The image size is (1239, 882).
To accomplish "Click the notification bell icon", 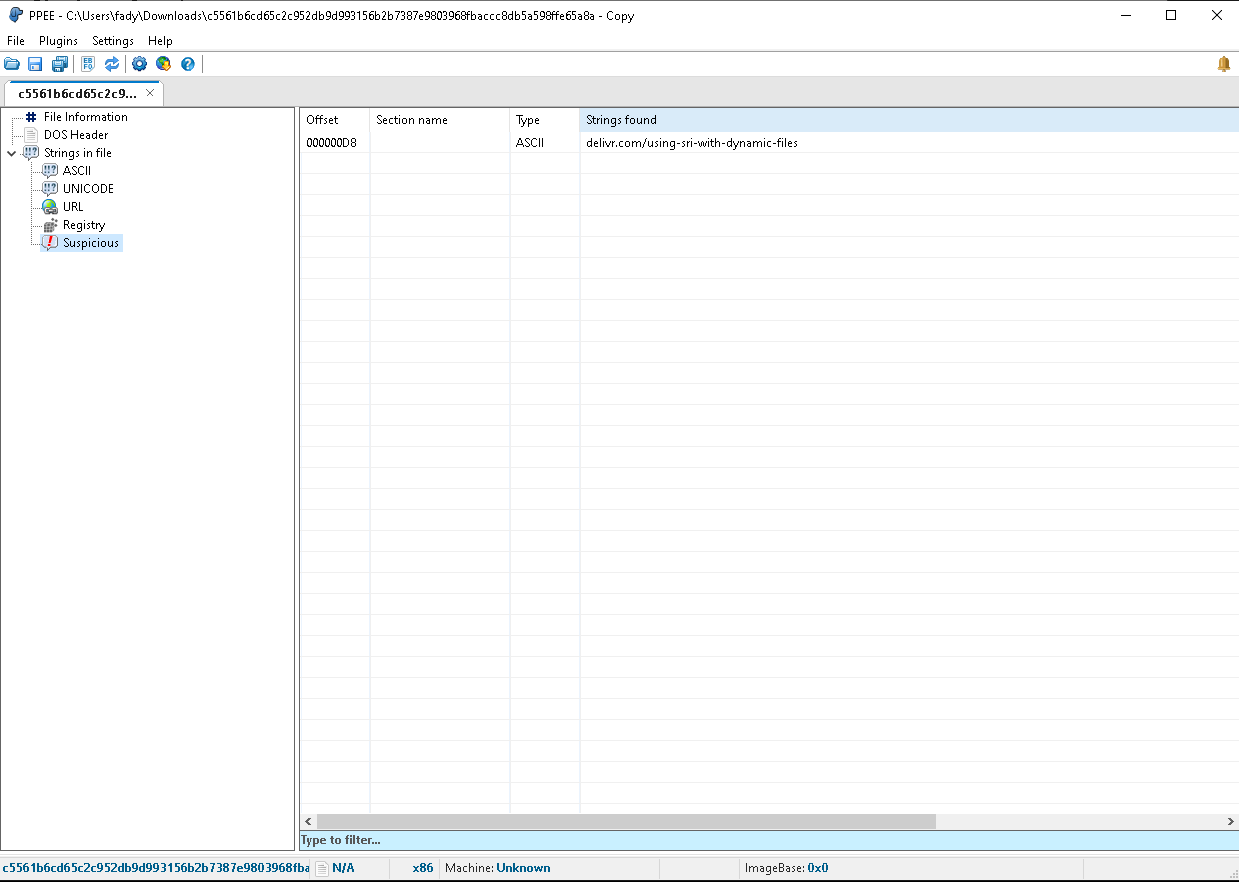I will click(1223, 64).
